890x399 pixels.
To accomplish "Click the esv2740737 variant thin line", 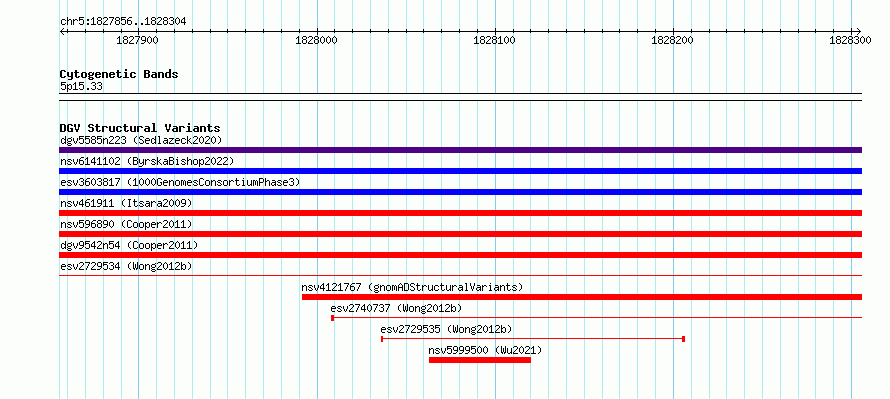I will pyautogui.click(x=597, y=318).
